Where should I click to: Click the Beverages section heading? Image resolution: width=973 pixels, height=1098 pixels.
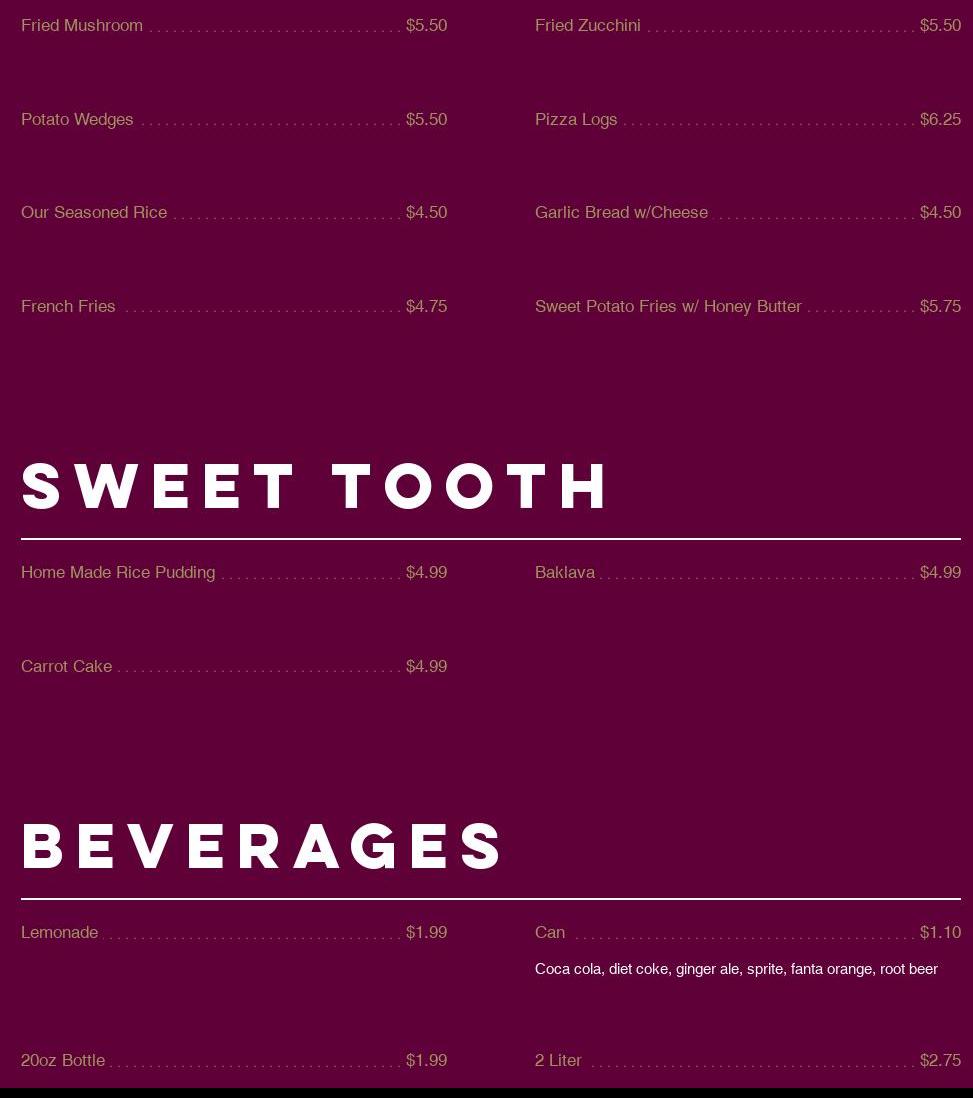tap(263, 847)
